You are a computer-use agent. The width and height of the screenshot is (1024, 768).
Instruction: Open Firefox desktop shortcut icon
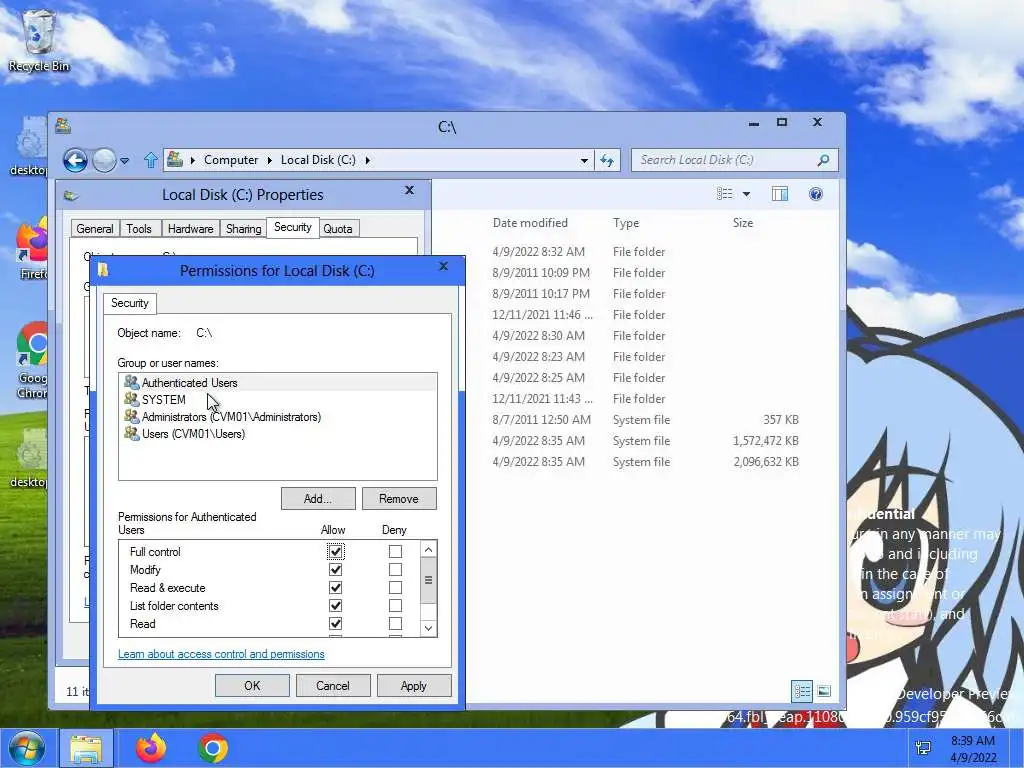point(31,249)
